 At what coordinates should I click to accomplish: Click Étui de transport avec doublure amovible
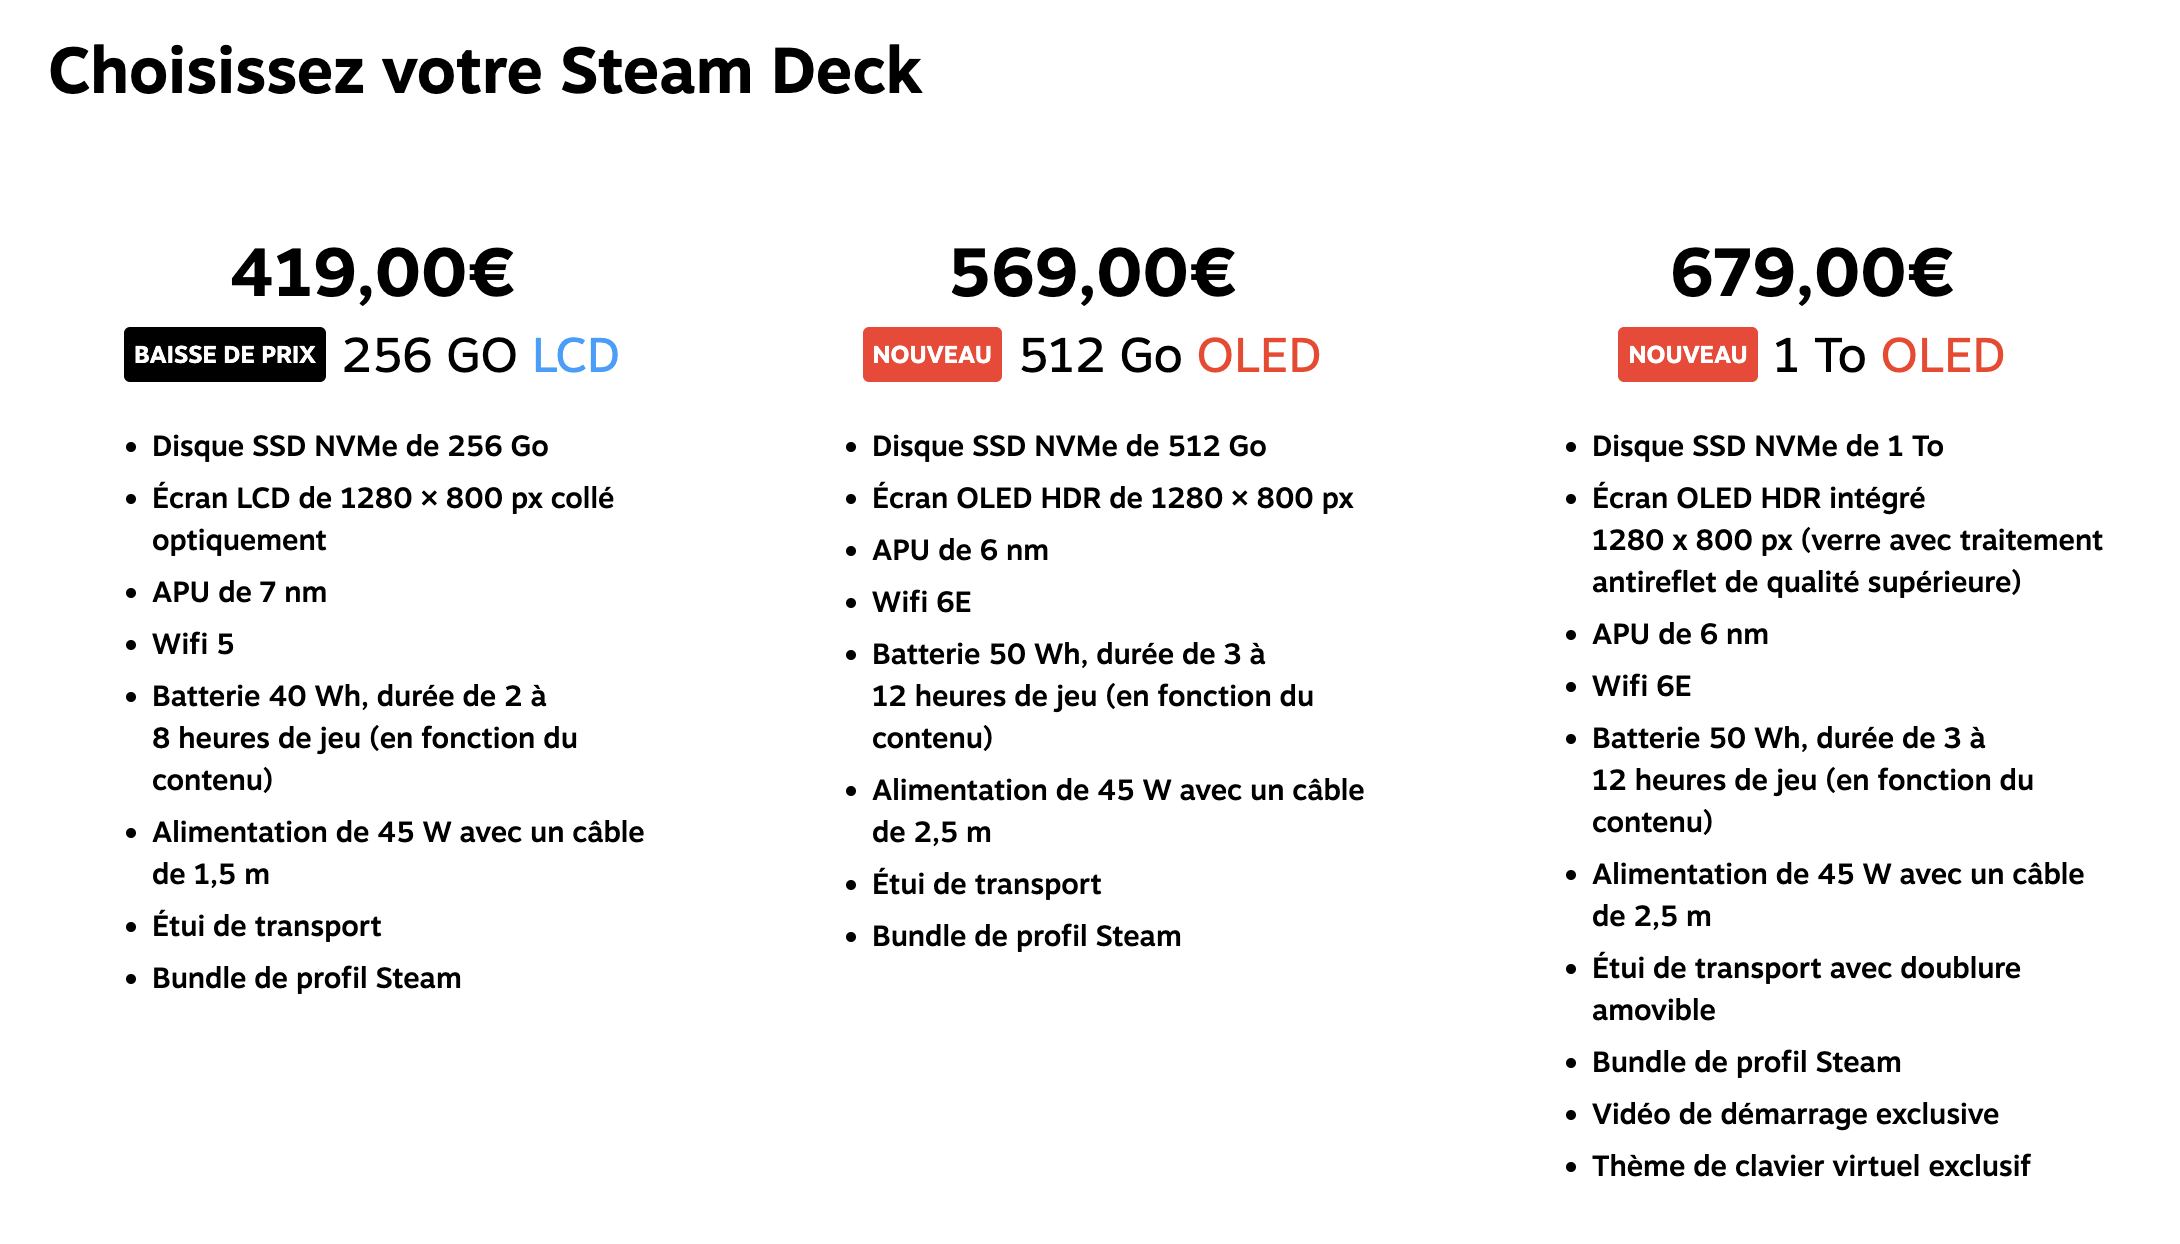(x=1806, y=989)
